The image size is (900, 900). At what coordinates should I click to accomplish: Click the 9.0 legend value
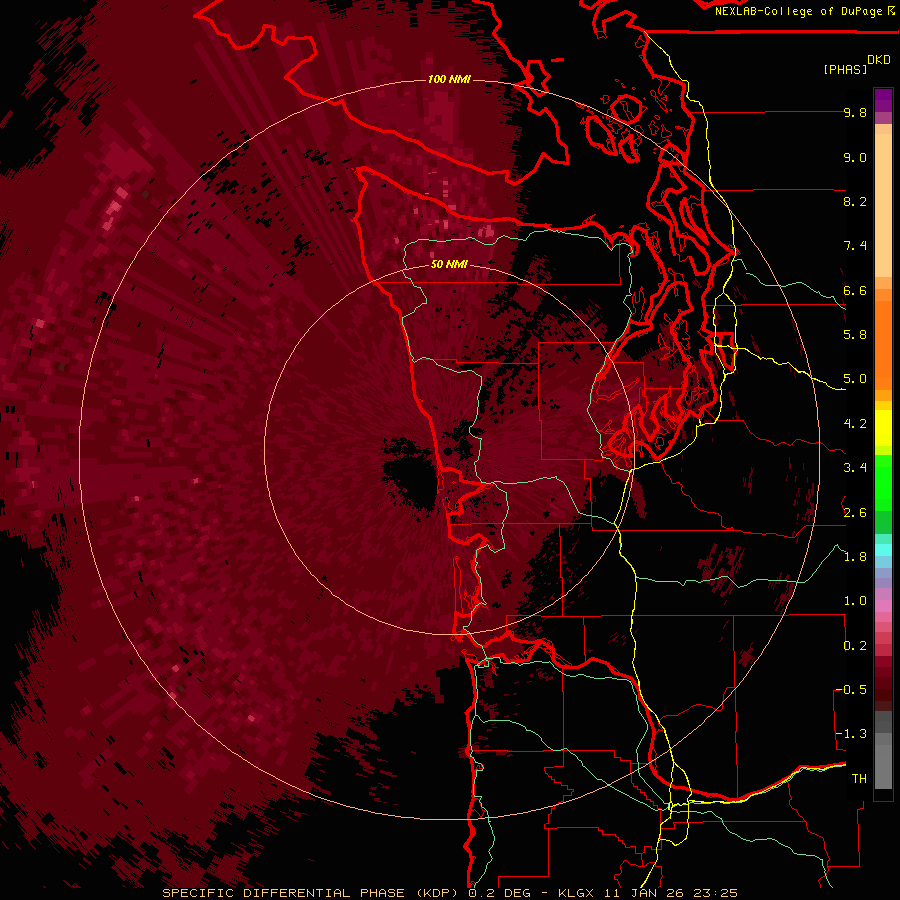click(x=855, y=157)
